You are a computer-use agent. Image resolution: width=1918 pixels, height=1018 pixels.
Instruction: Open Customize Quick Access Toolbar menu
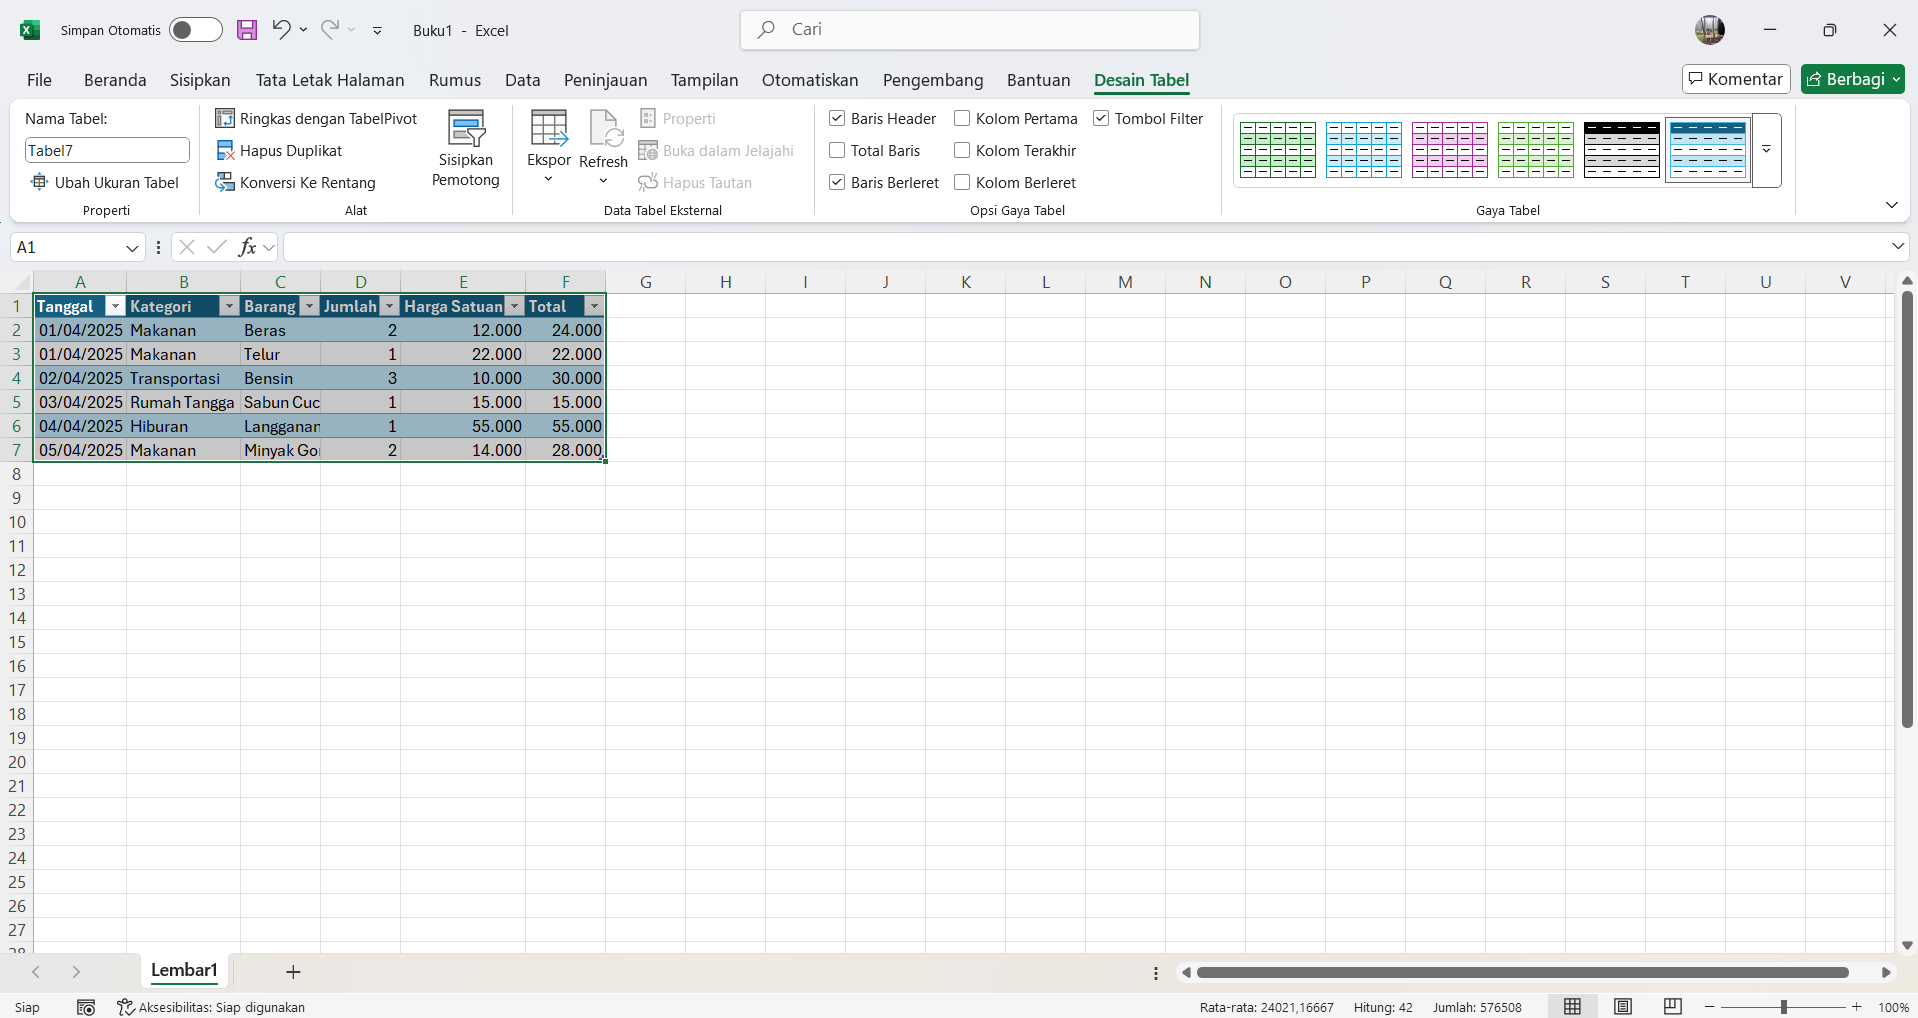377,31
